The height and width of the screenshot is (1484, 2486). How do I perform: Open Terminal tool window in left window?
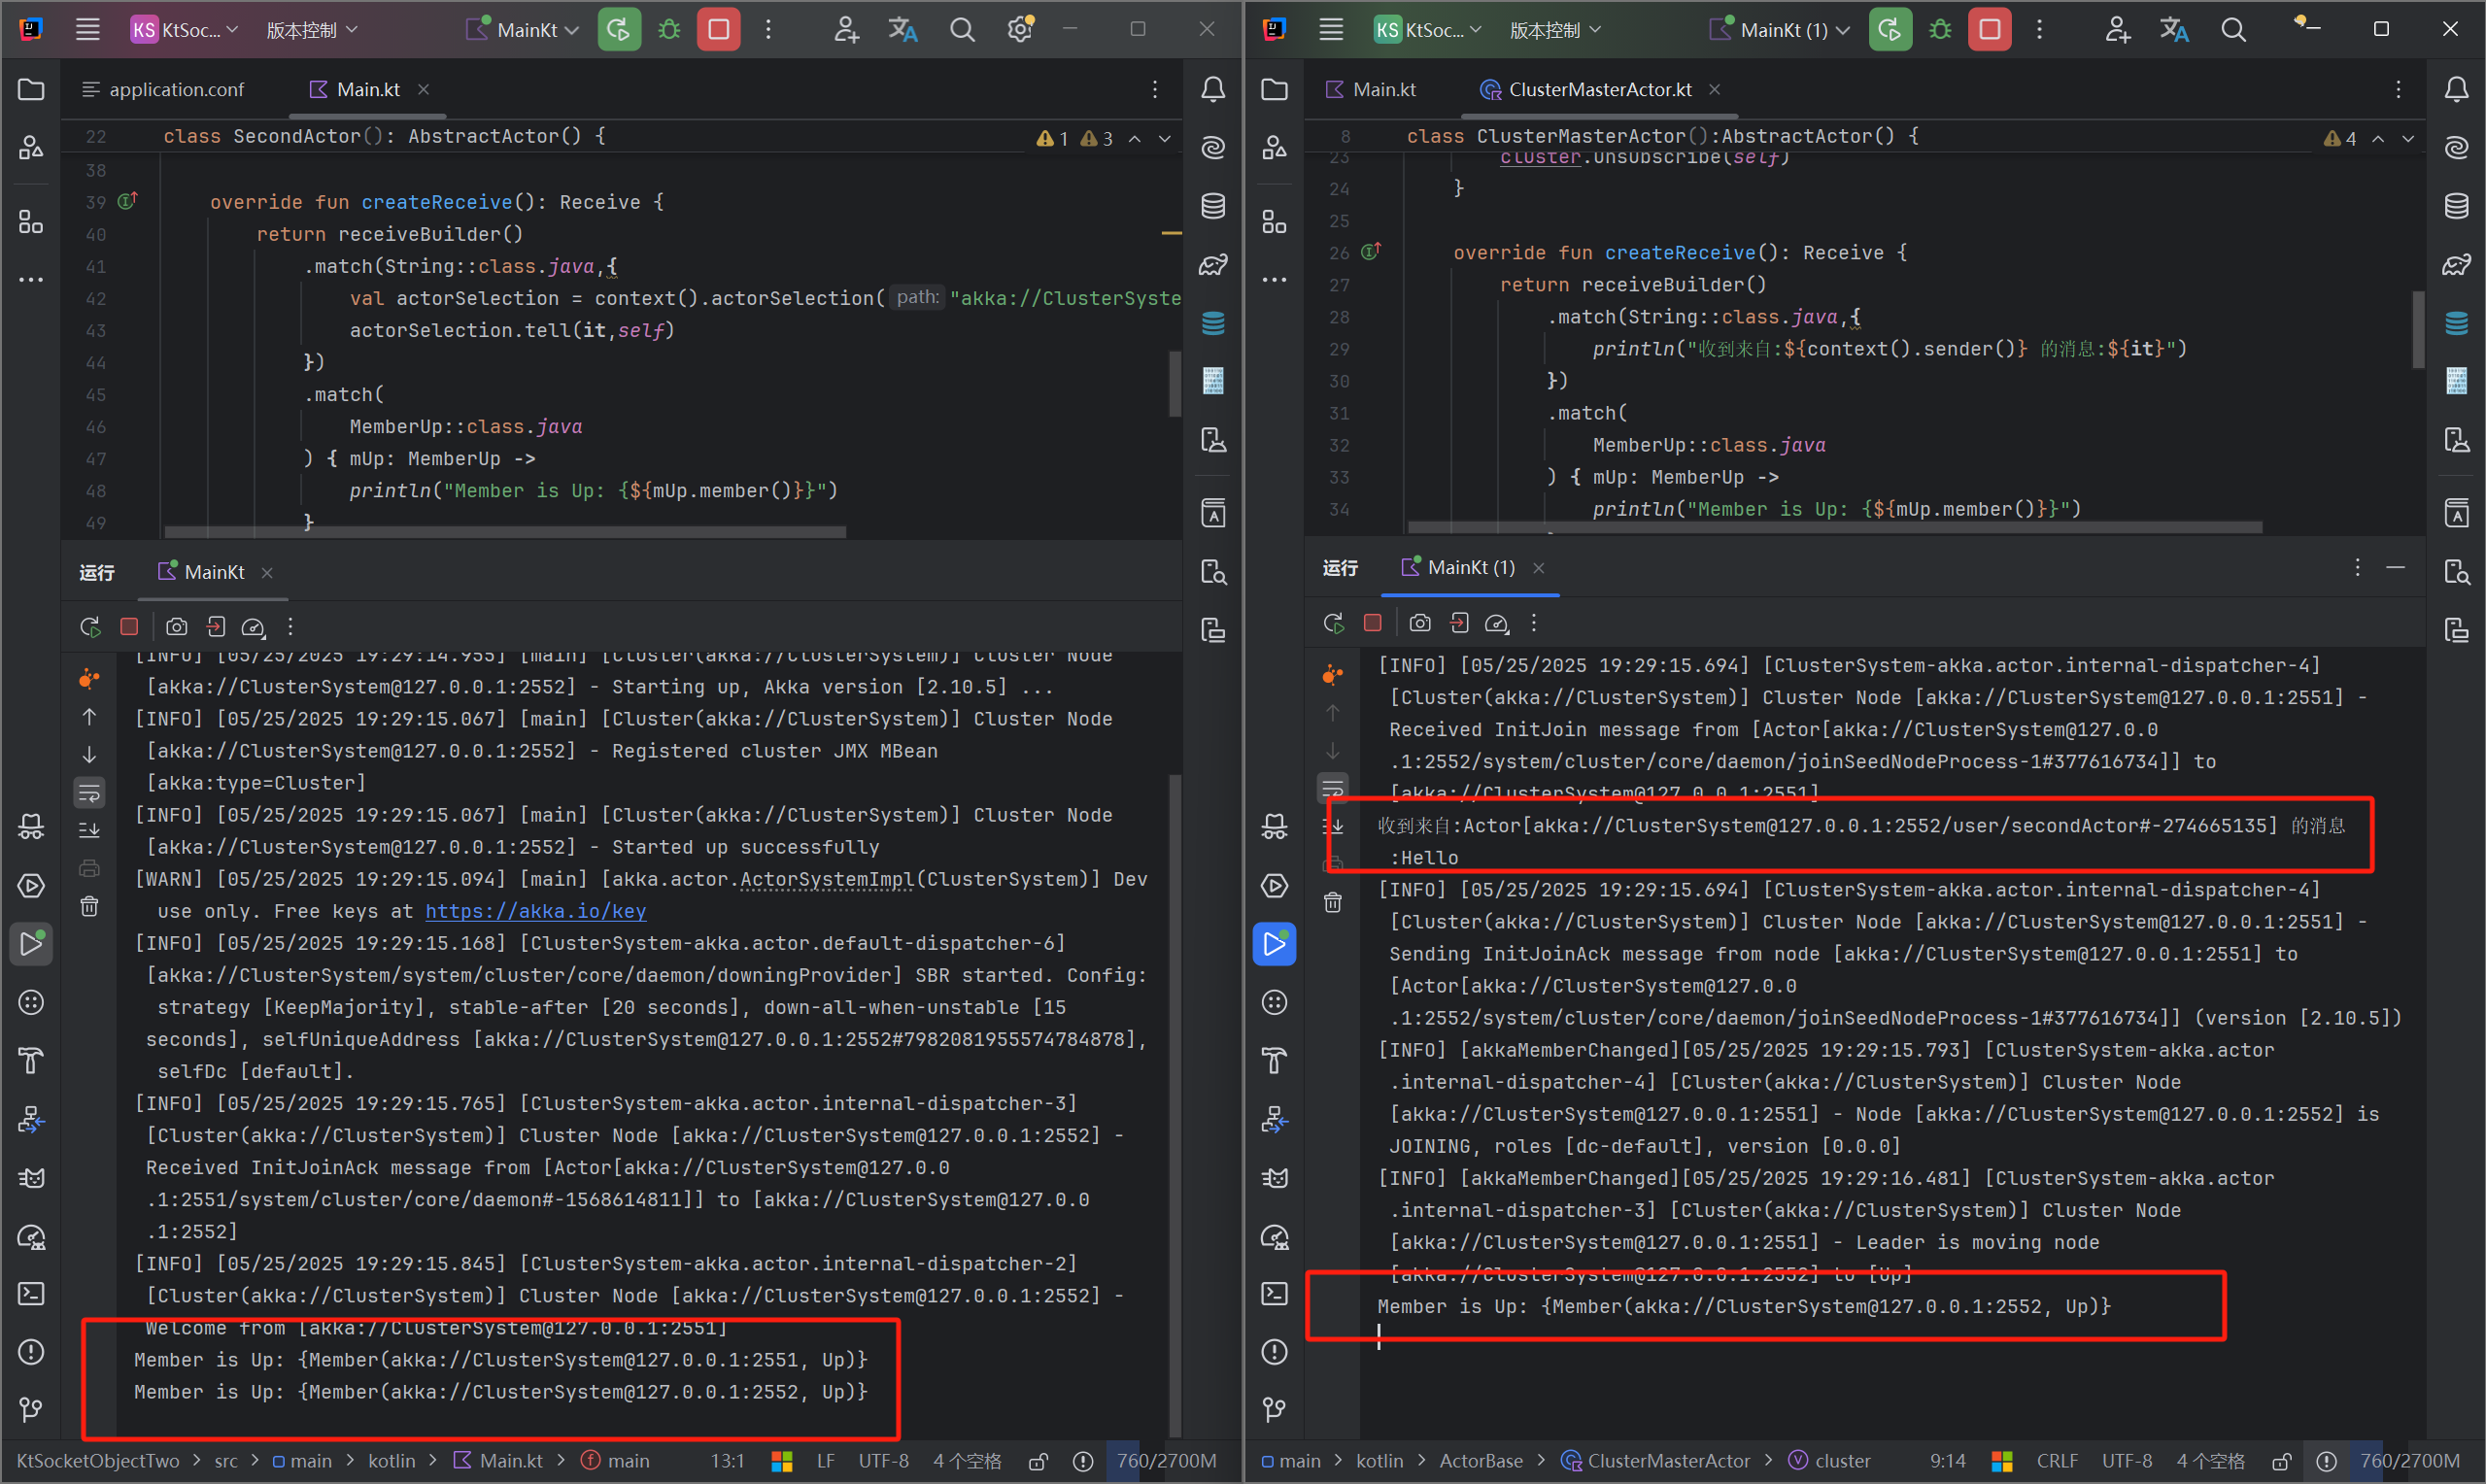click(31, 1293)
